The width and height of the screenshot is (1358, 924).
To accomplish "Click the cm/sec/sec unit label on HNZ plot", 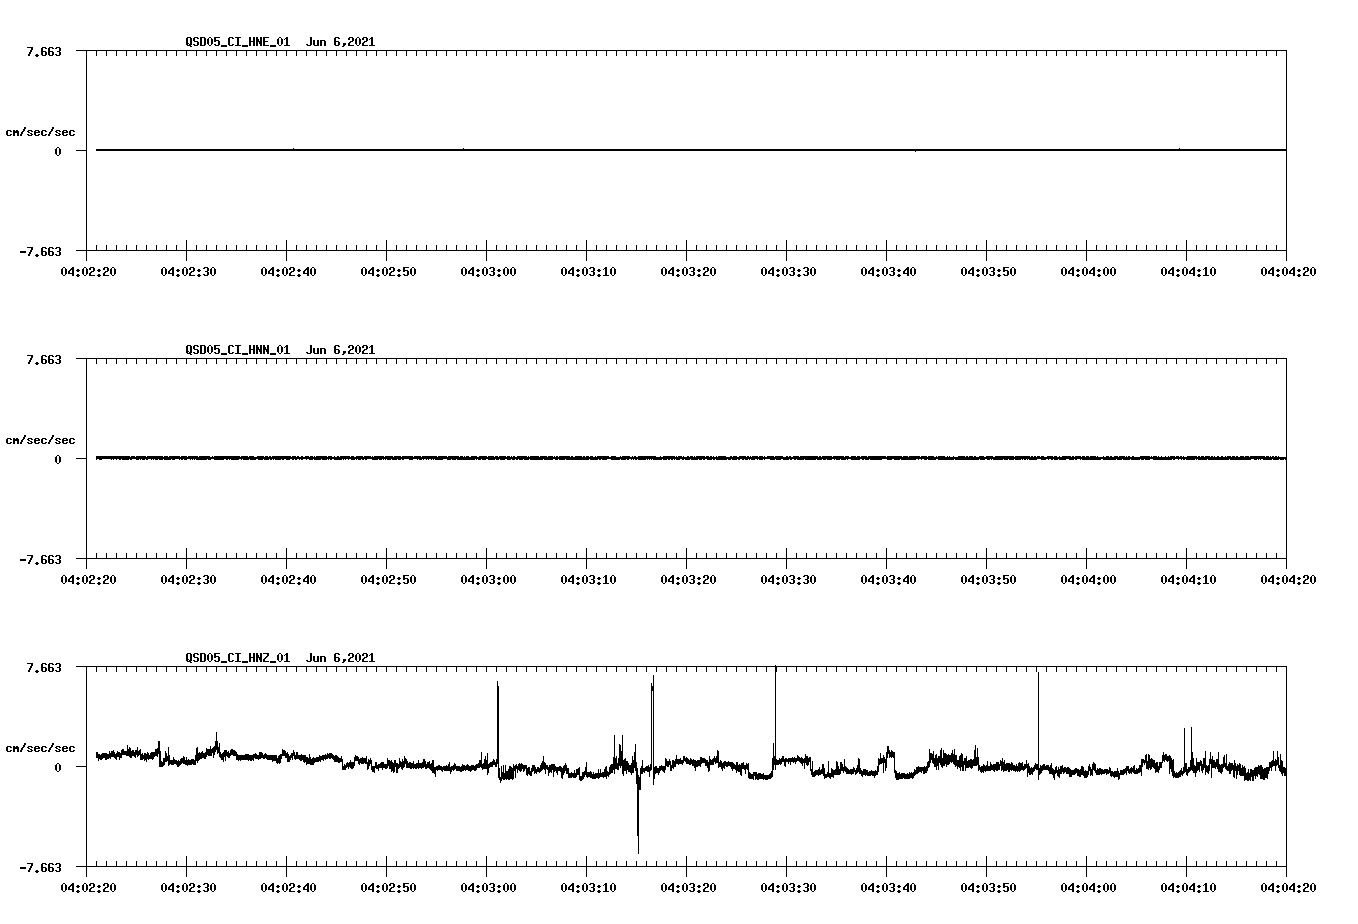I will tap(40, 748).
